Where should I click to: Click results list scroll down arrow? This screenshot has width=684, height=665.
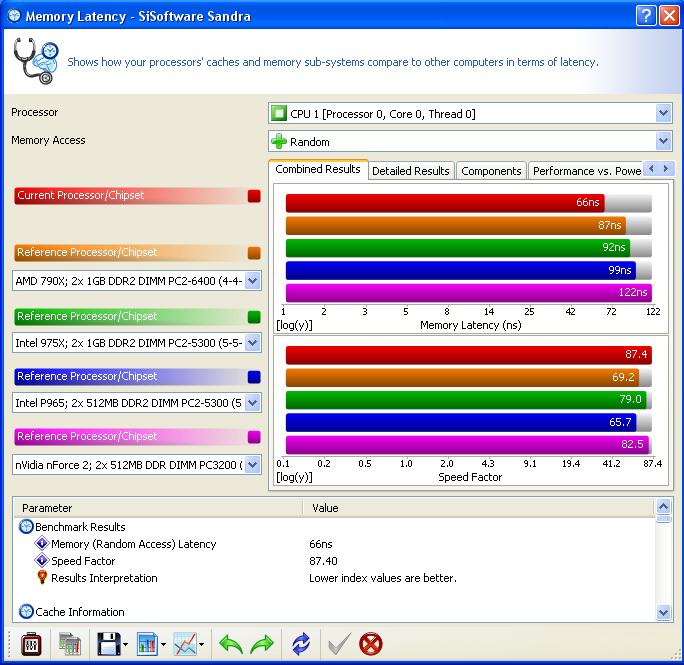pyautogui.click(x=663, y=612)
